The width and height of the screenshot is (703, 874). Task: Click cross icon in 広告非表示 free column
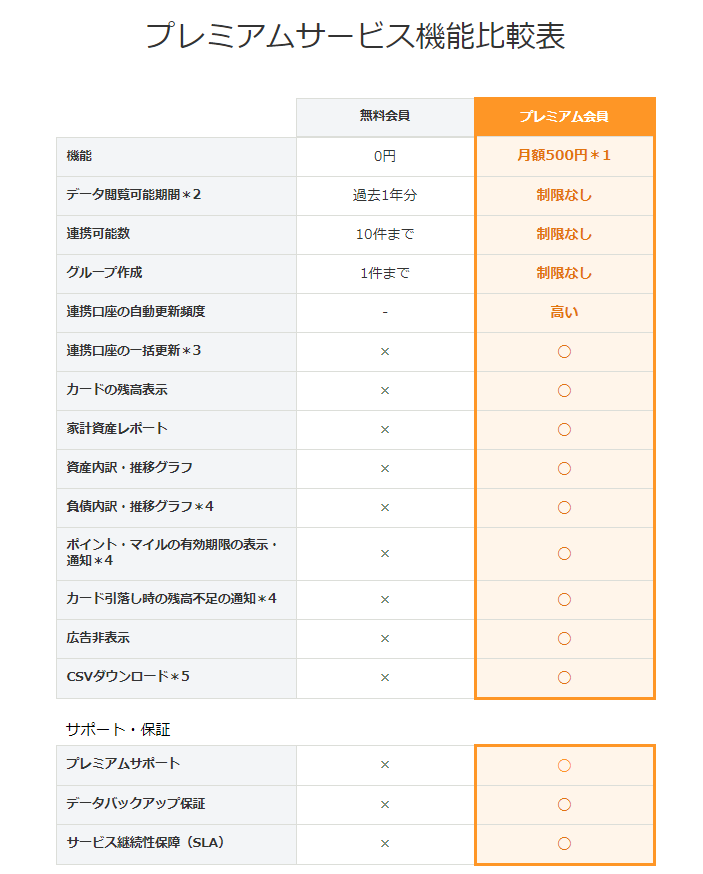[385, 639]
